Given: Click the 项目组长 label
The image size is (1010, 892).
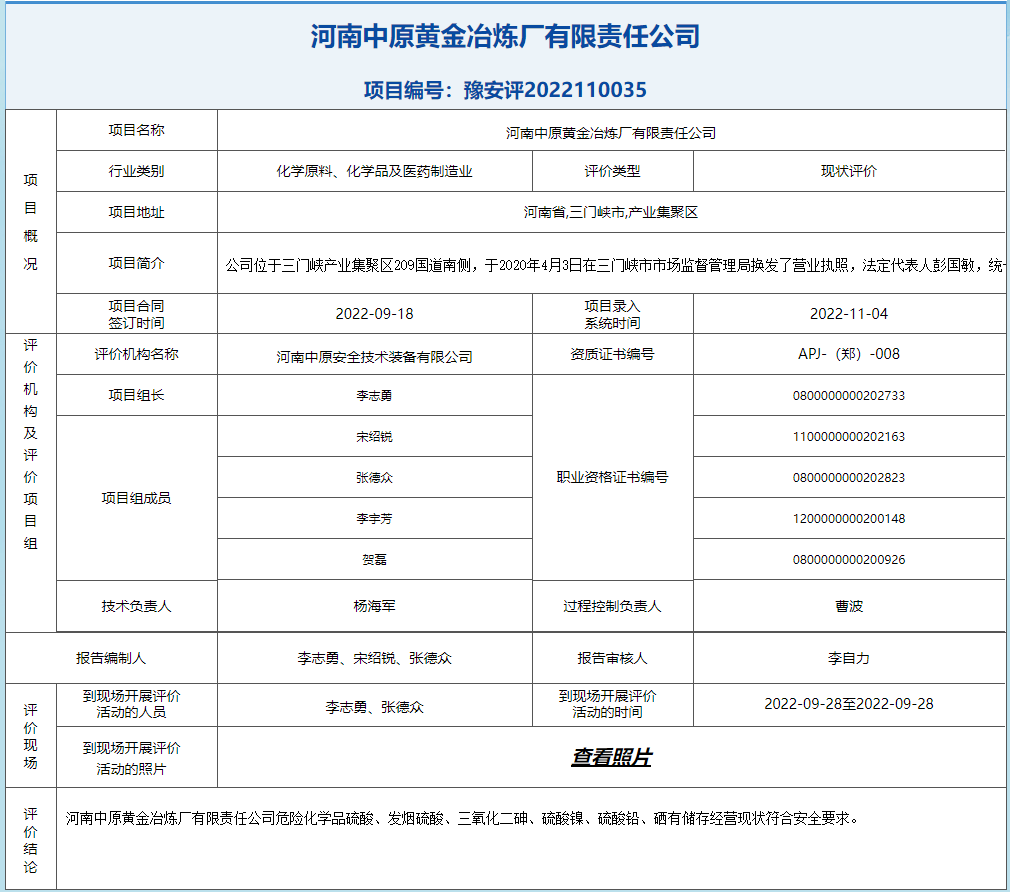Looking at the screenshot, I should tap(137, 395).
